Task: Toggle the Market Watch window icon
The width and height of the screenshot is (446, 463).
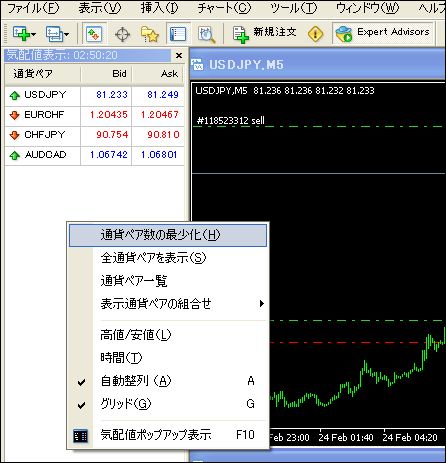Action: (x=94, y=34)
